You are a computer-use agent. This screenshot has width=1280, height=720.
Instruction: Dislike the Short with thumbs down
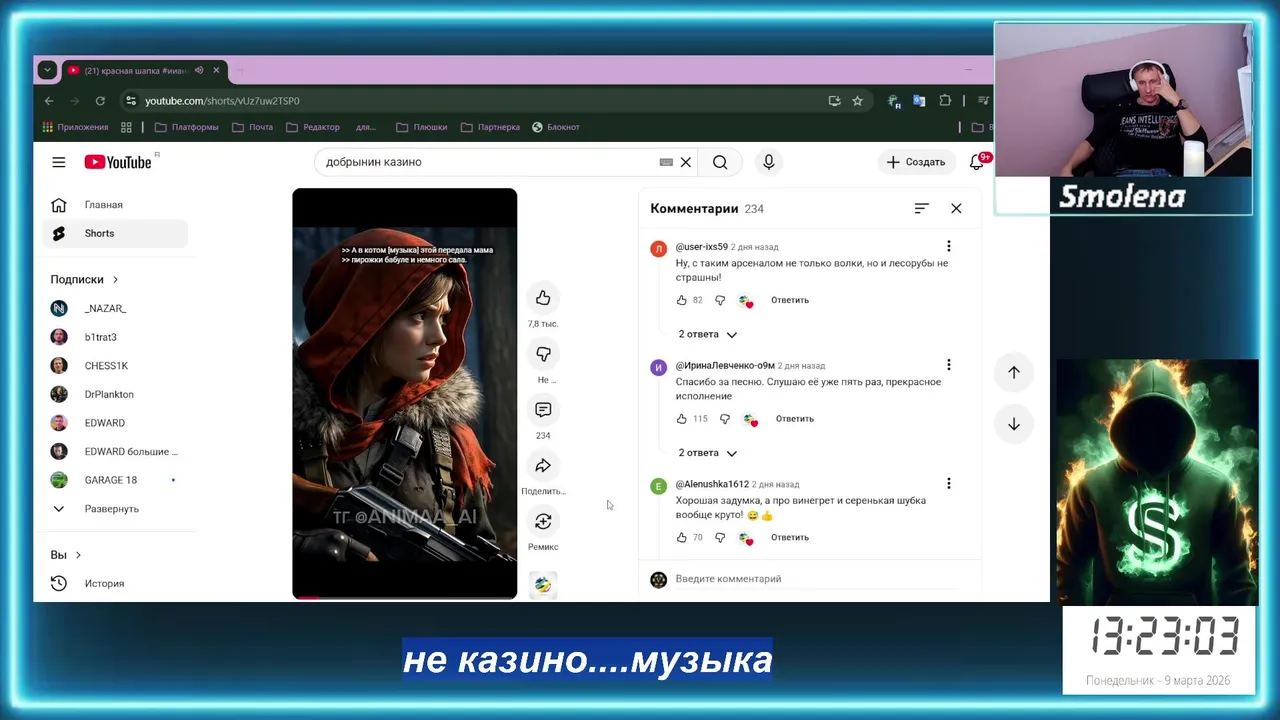tap(543, 354)
